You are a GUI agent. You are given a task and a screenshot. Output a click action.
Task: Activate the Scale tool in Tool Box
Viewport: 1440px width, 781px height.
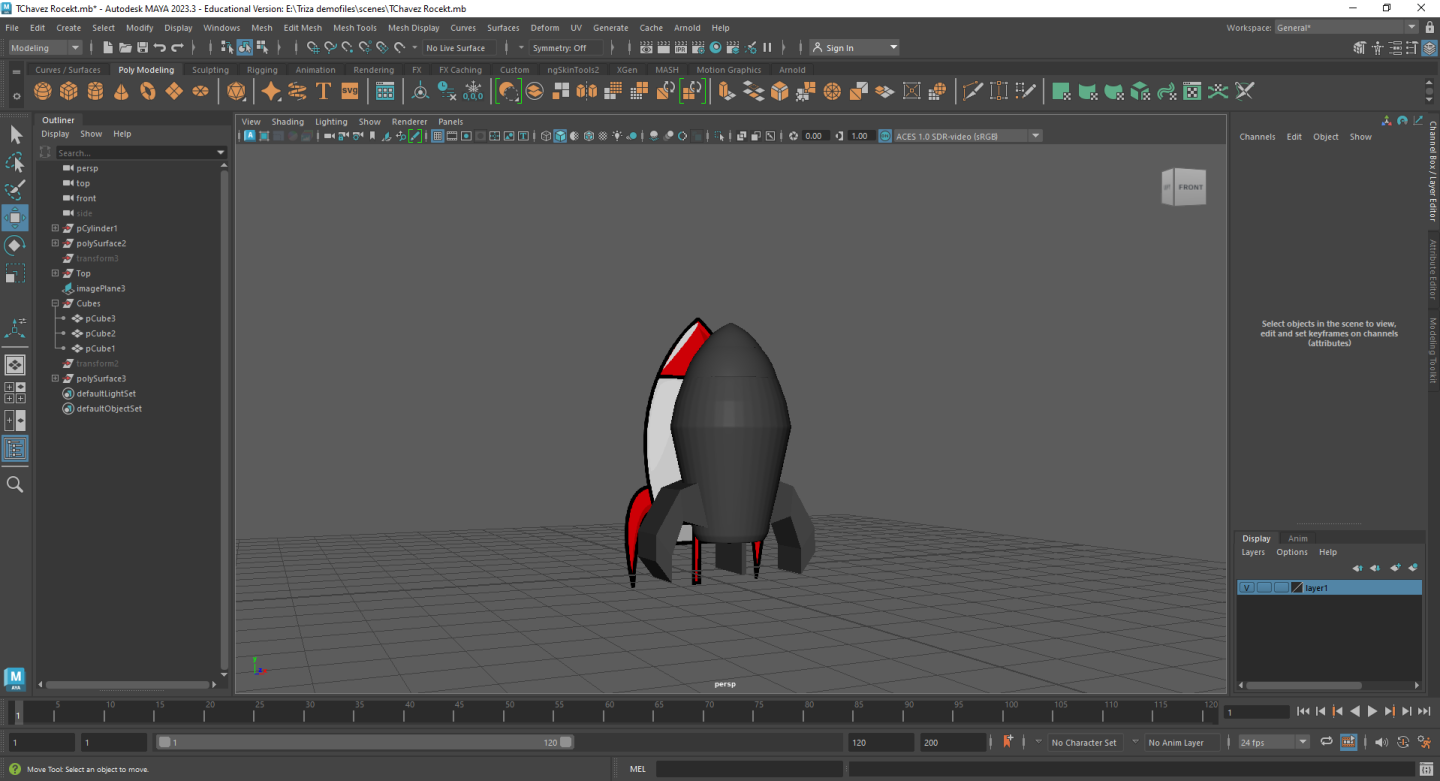click(15, 273)
